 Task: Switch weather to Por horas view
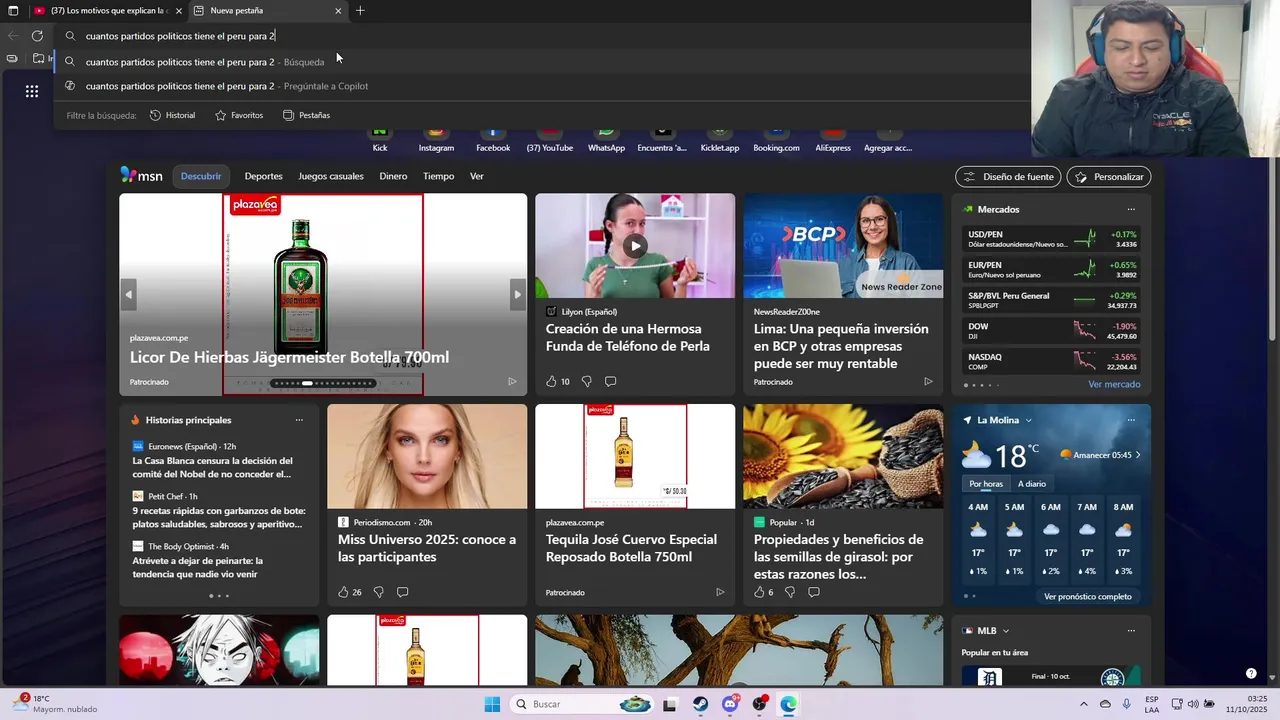[985, 484]
